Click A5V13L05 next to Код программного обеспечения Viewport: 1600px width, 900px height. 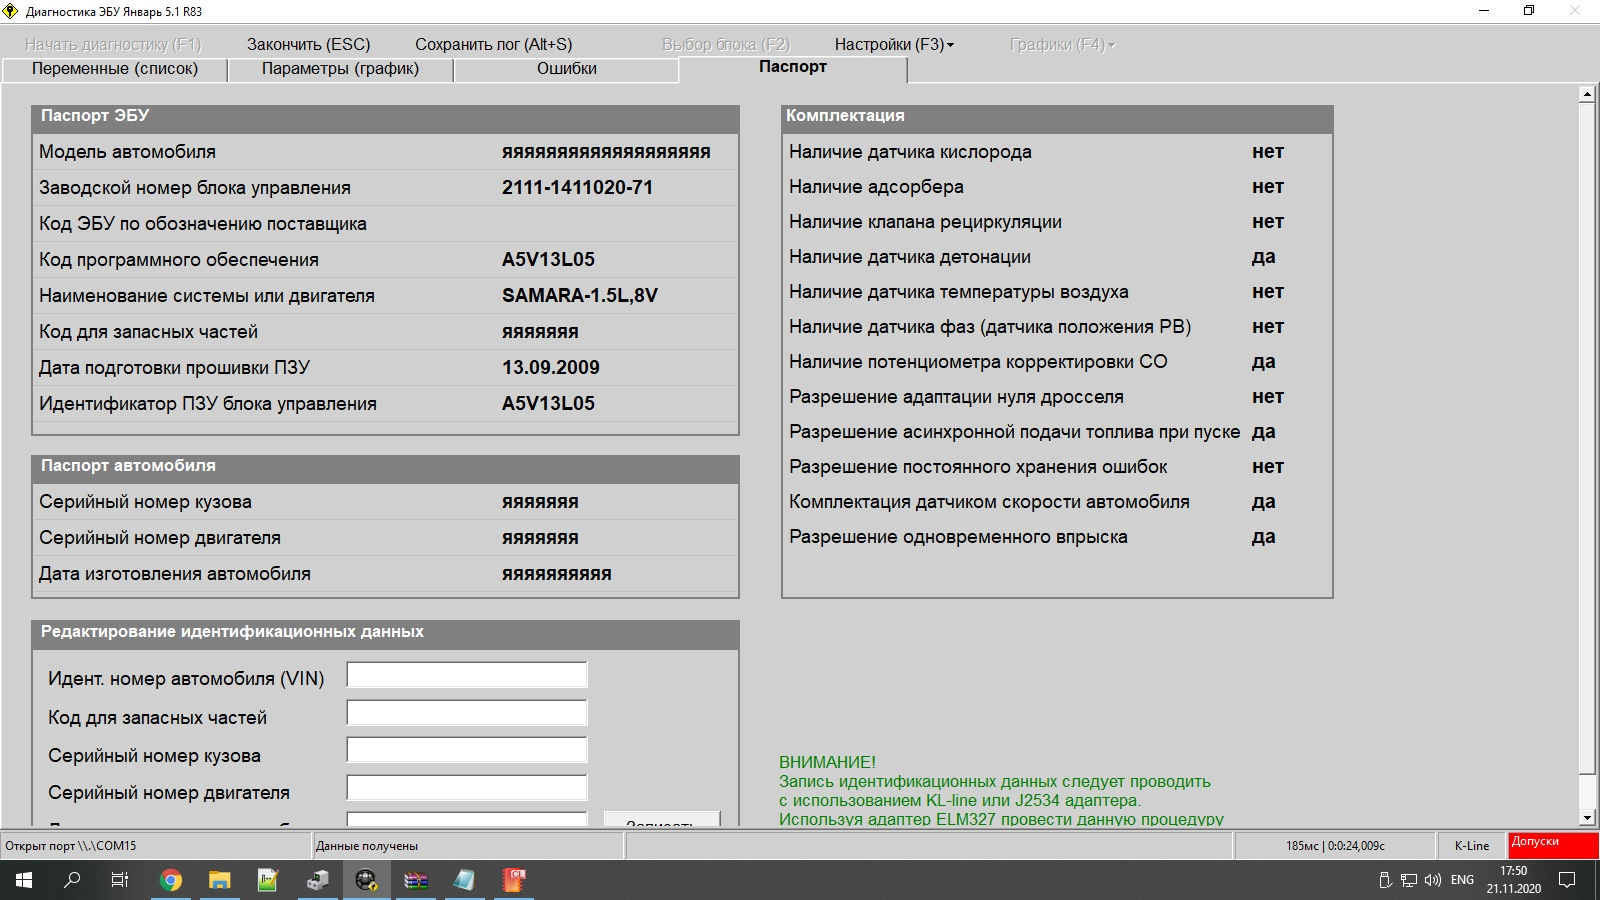pos(548,259)
